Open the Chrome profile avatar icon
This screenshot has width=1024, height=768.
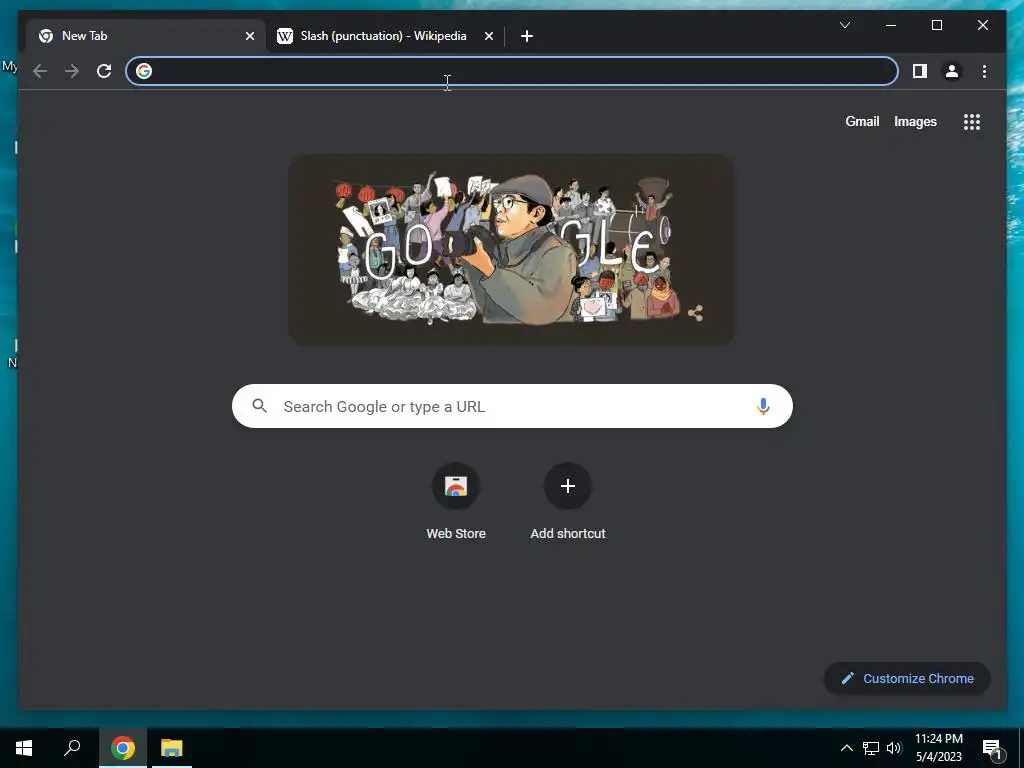(952, 71)
